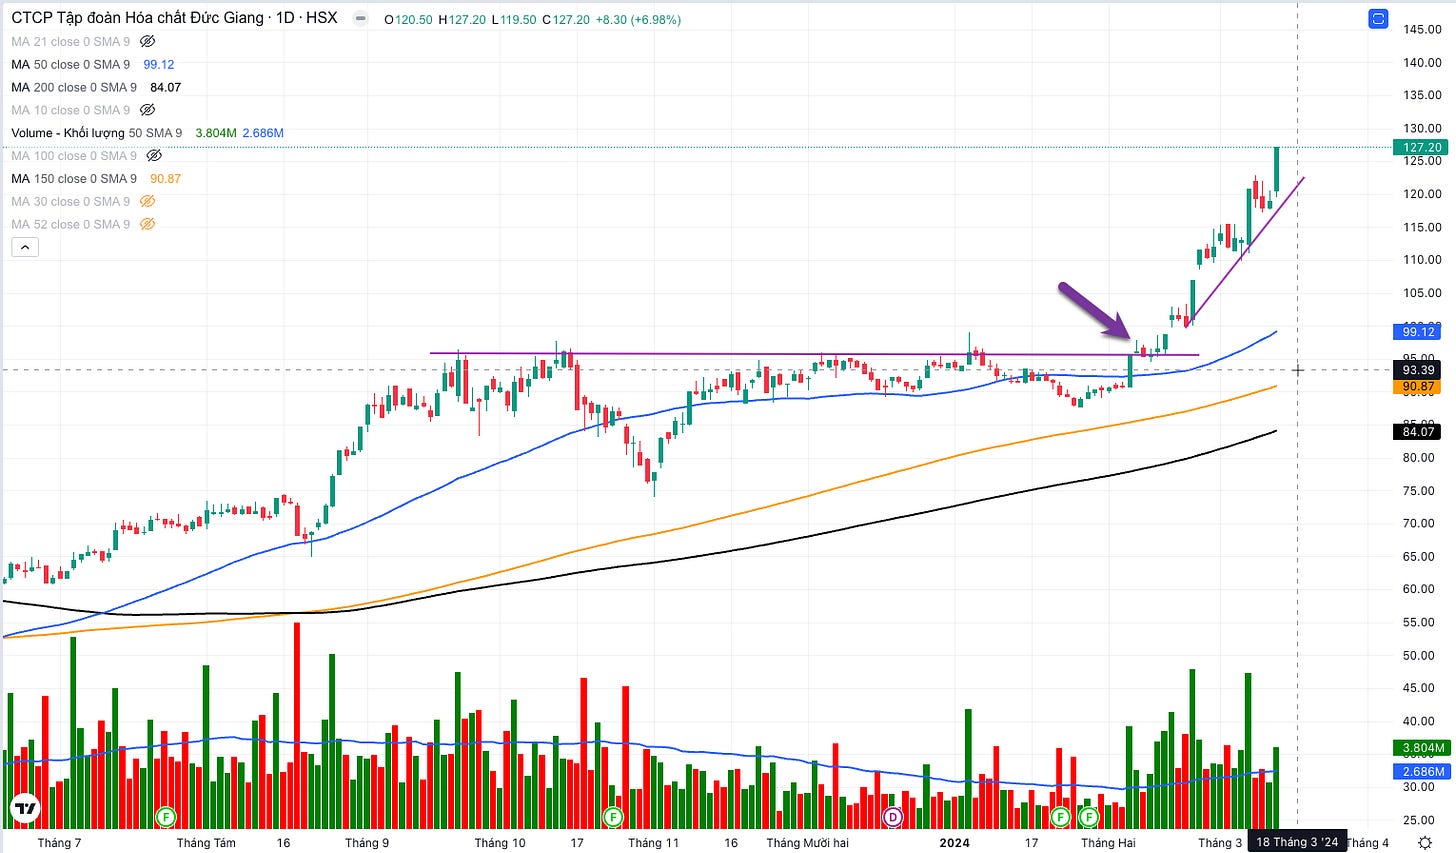
Task: Toggle the orange eye icon for MA 52
Action: tap(147, 224)
